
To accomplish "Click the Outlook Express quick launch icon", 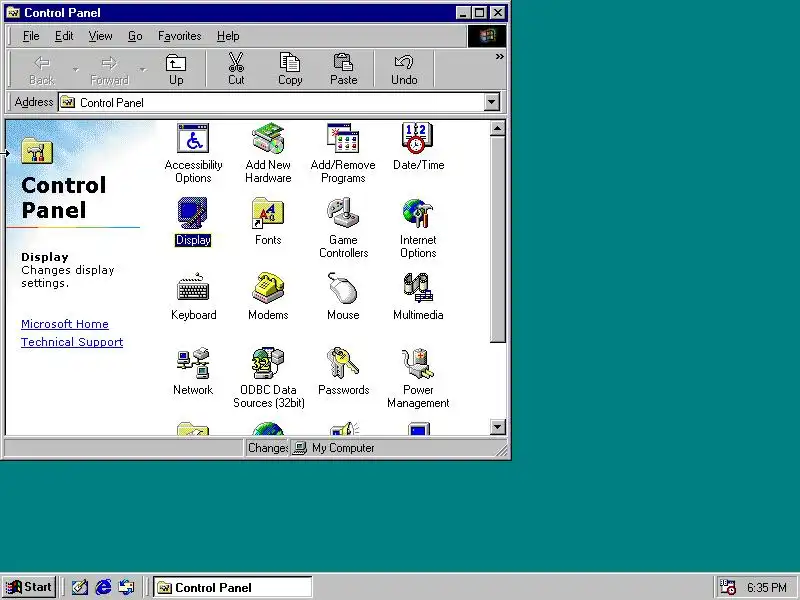I will tap(126, 587).
